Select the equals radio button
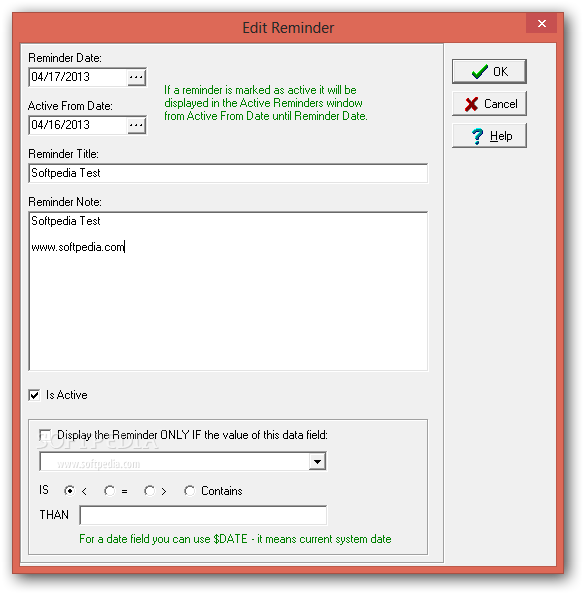 coord(109,491)
